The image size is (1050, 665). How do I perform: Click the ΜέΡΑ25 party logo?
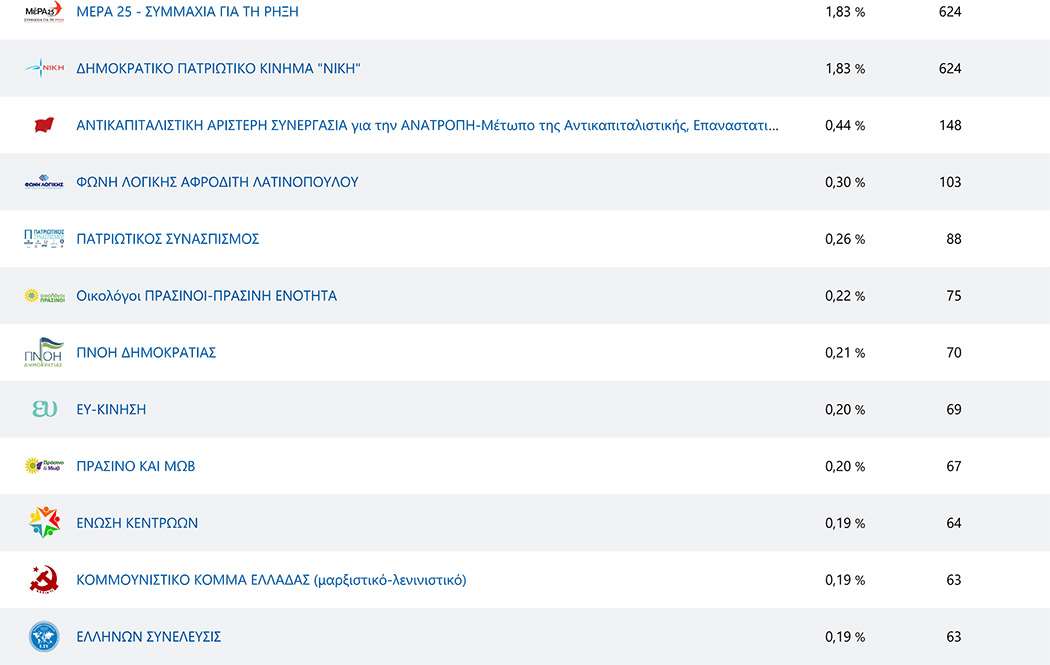coord(44,11)
